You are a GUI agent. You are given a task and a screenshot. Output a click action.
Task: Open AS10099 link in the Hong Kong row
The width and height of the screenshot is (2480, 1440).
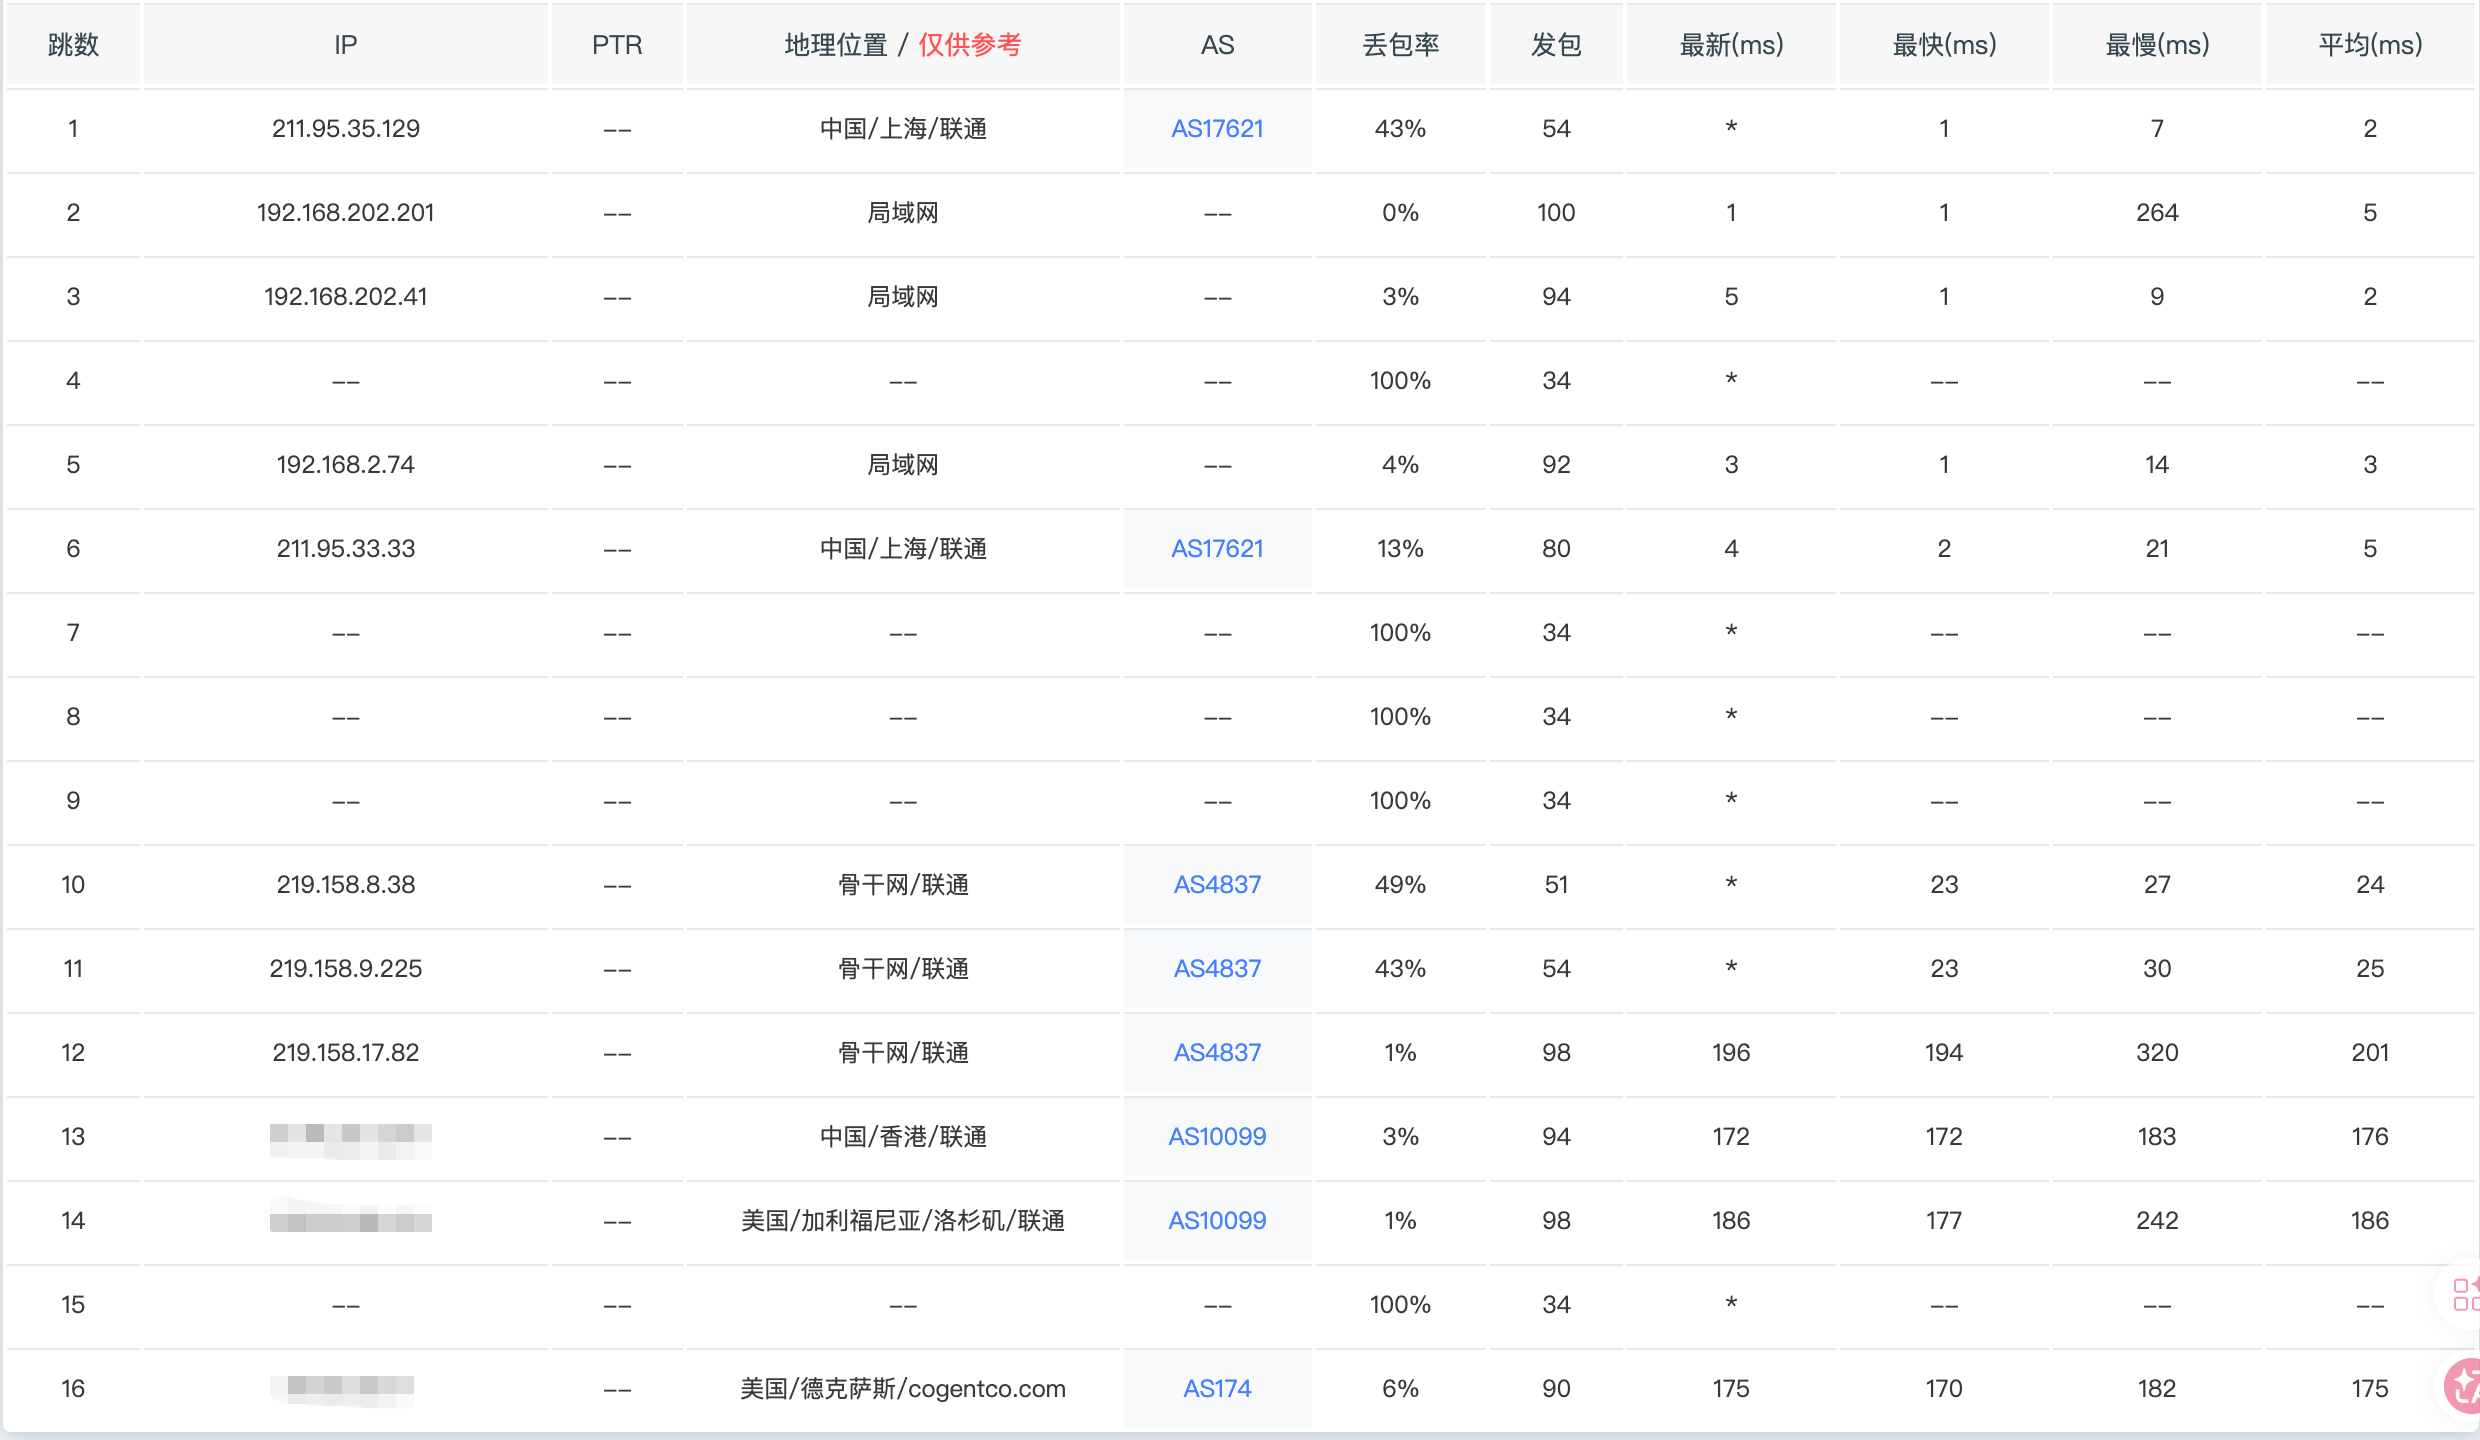click(x=1217, y=1137)
